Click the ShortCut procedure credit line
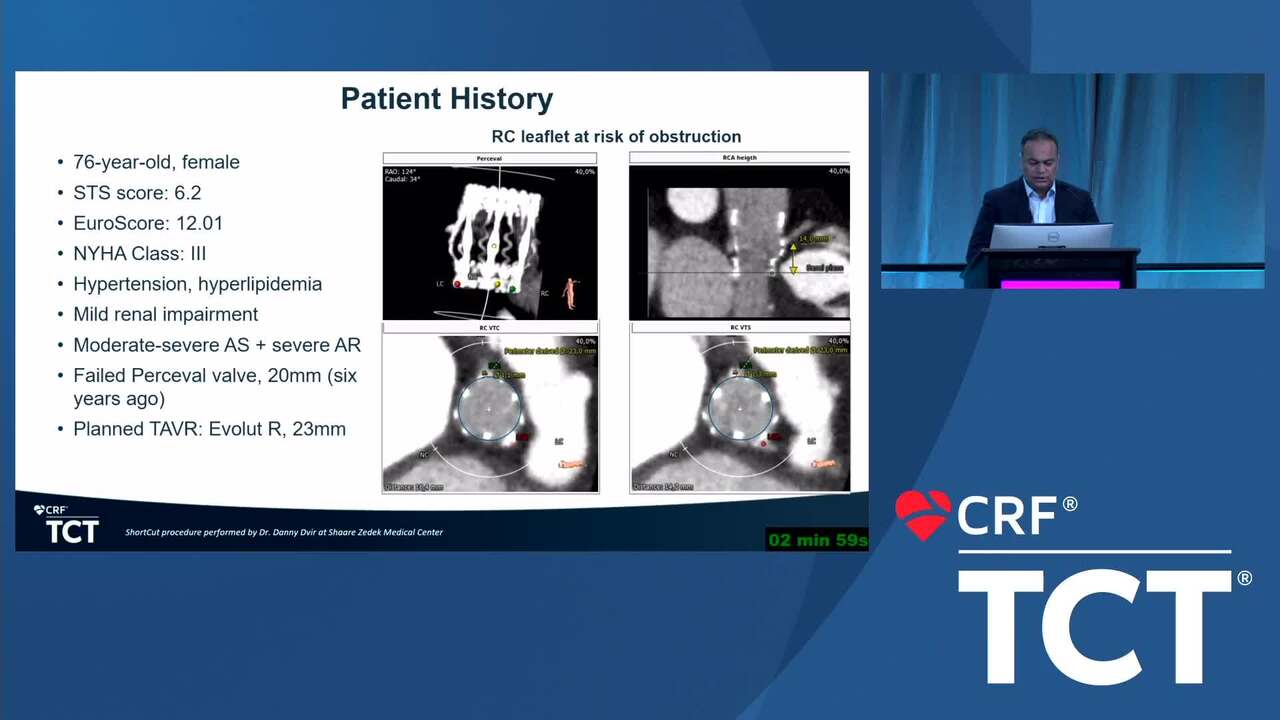 284,532
